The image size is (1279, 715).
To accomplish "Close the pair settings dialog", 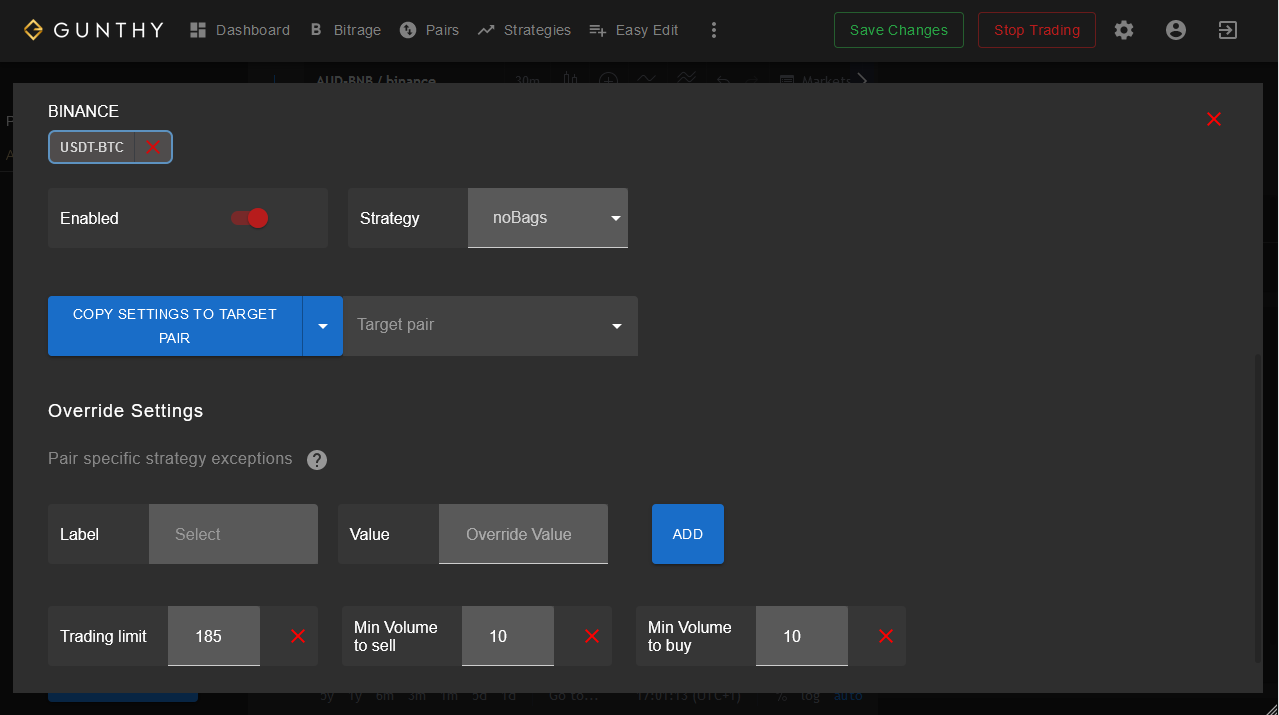I will [1214, 119].
